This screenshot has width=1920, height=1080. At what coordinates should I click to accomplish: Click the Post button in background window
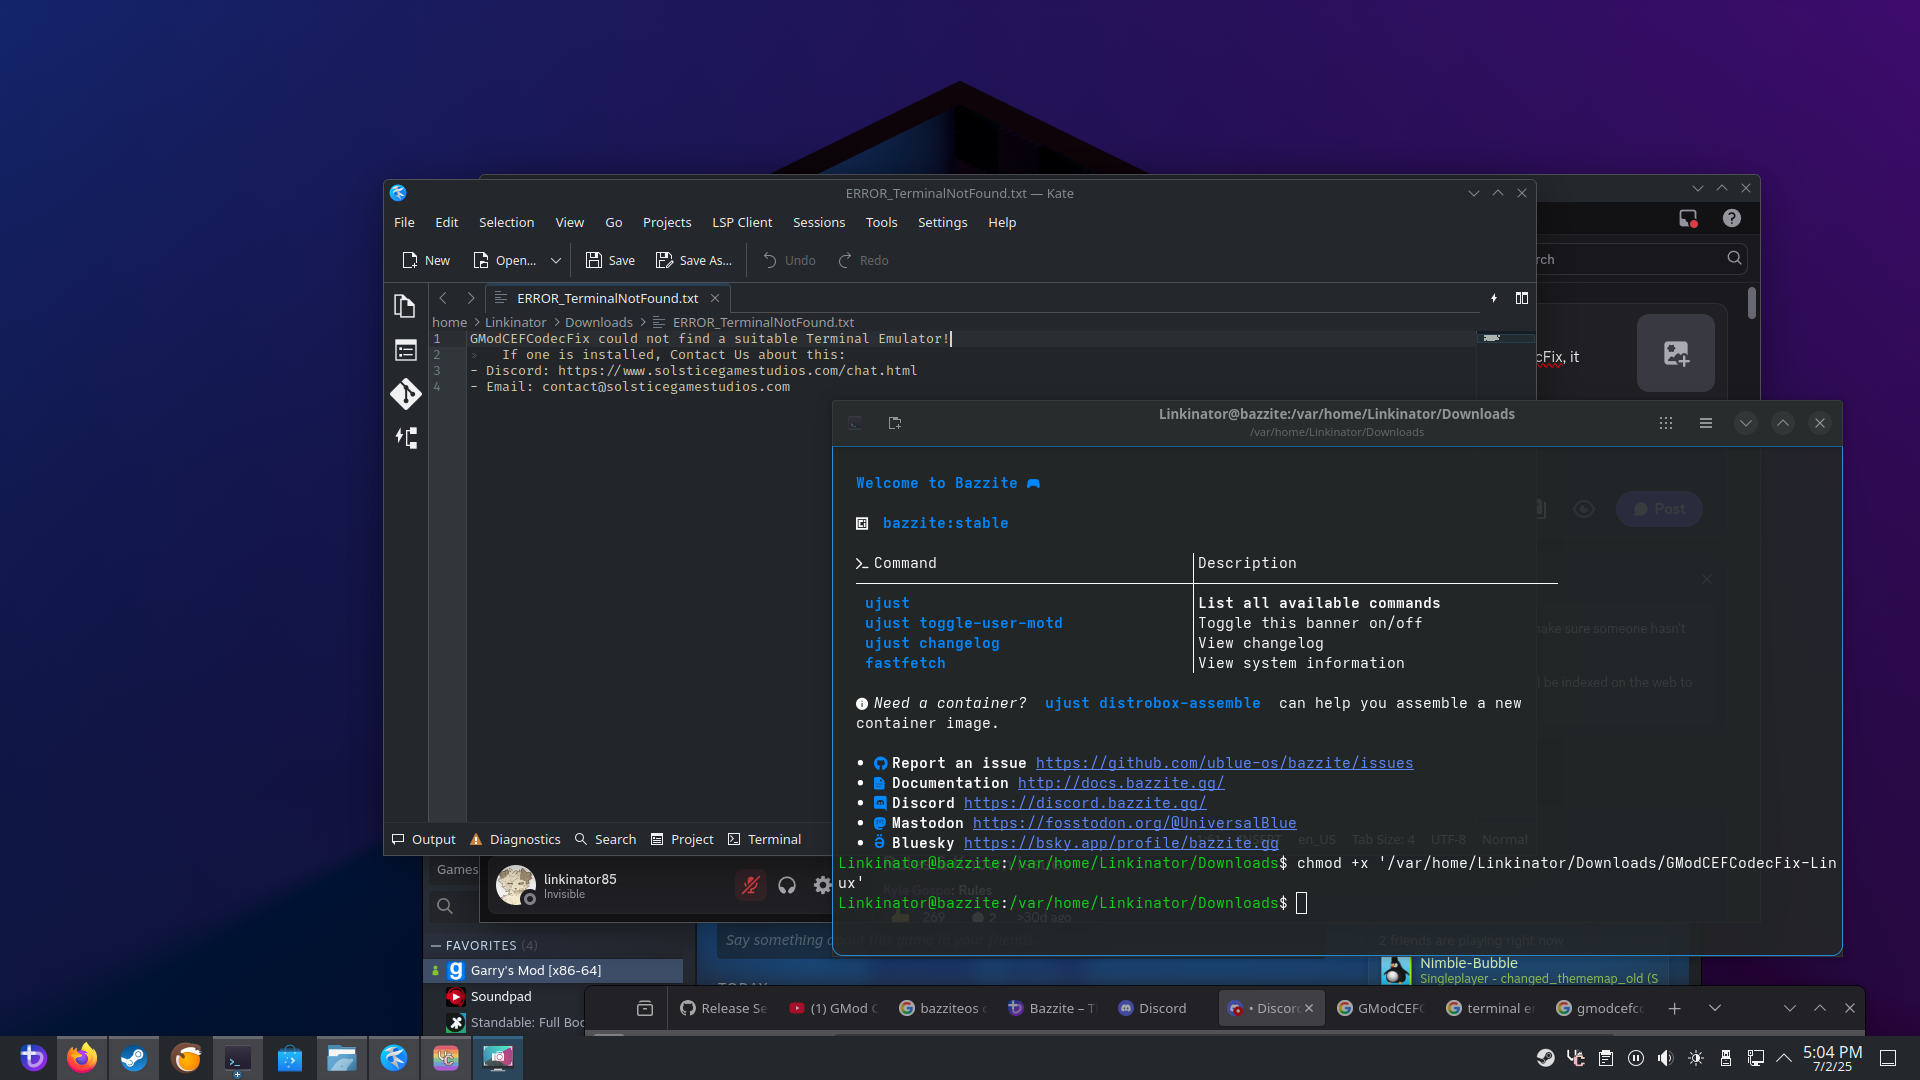coord(1659,509)
